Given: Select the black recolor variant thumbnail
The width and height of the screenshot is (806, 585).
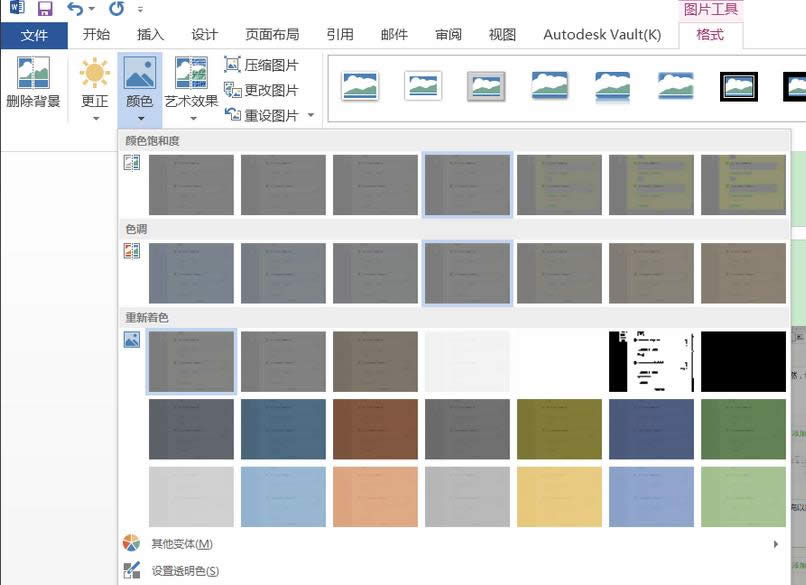Looking at the screenshot, I should point(742,361).
